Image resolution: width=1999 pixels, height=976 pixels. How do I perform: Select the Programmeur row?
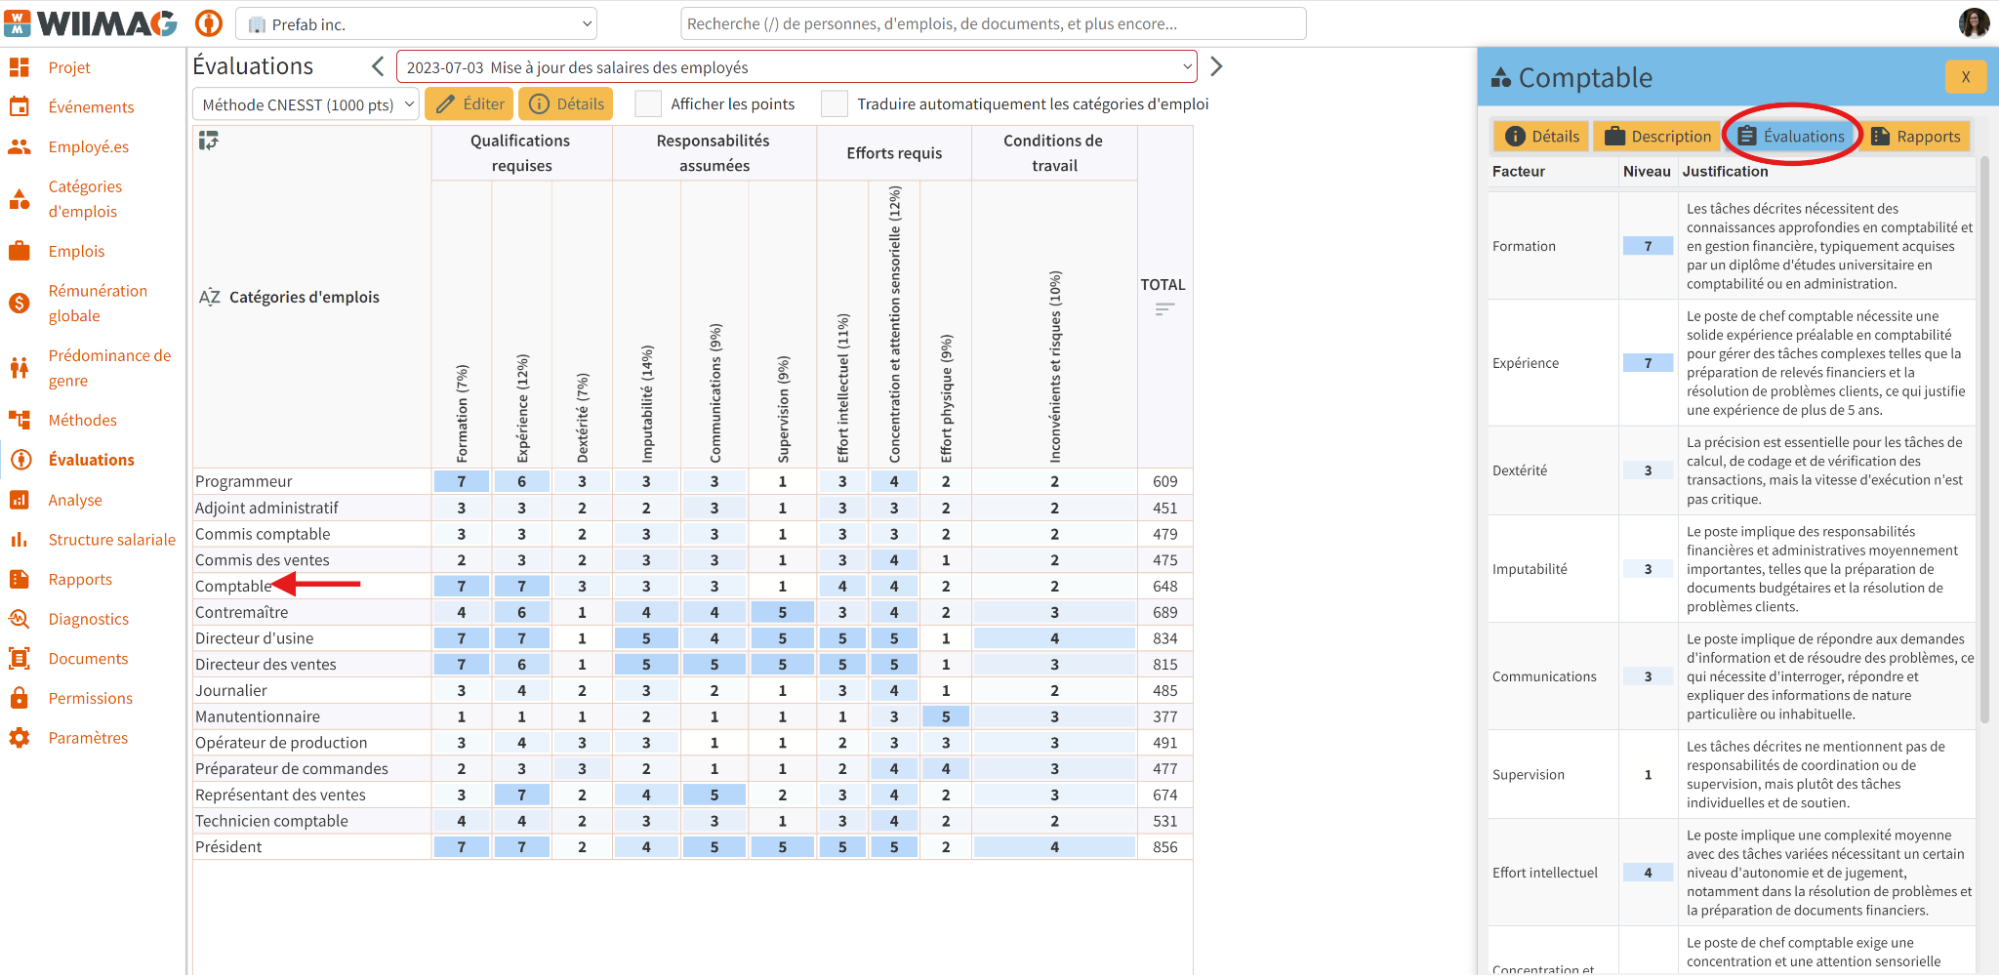coord(692,481)
